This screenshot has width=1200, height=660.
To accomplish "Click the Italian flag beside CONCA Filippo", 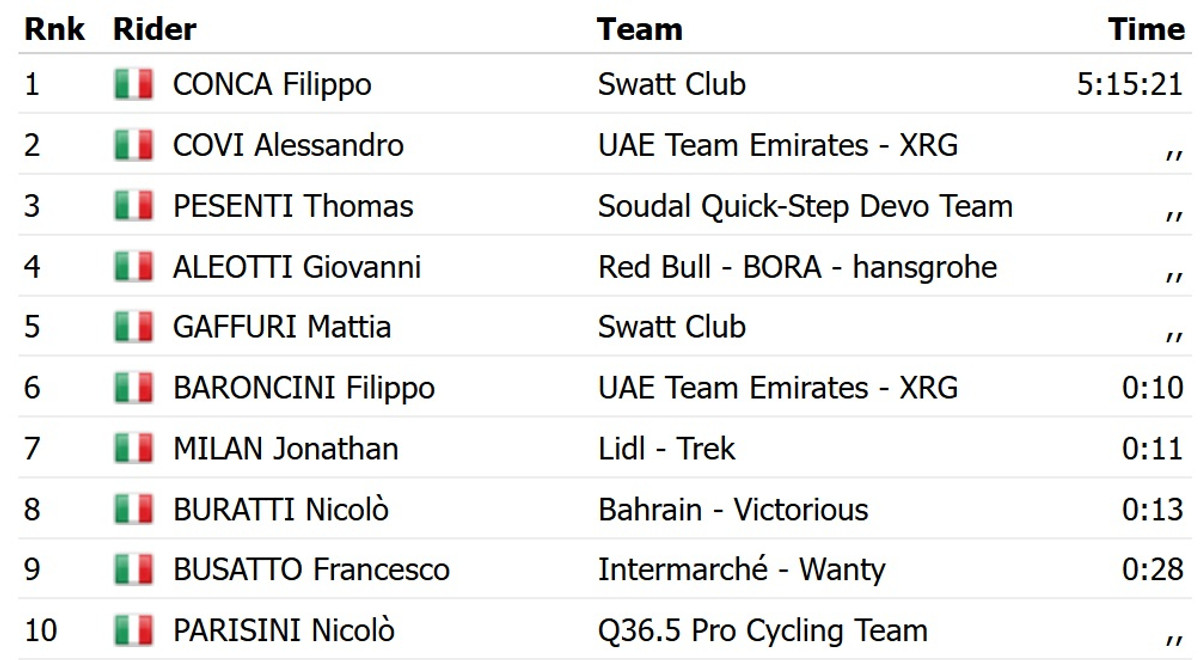I will [134, 85].
